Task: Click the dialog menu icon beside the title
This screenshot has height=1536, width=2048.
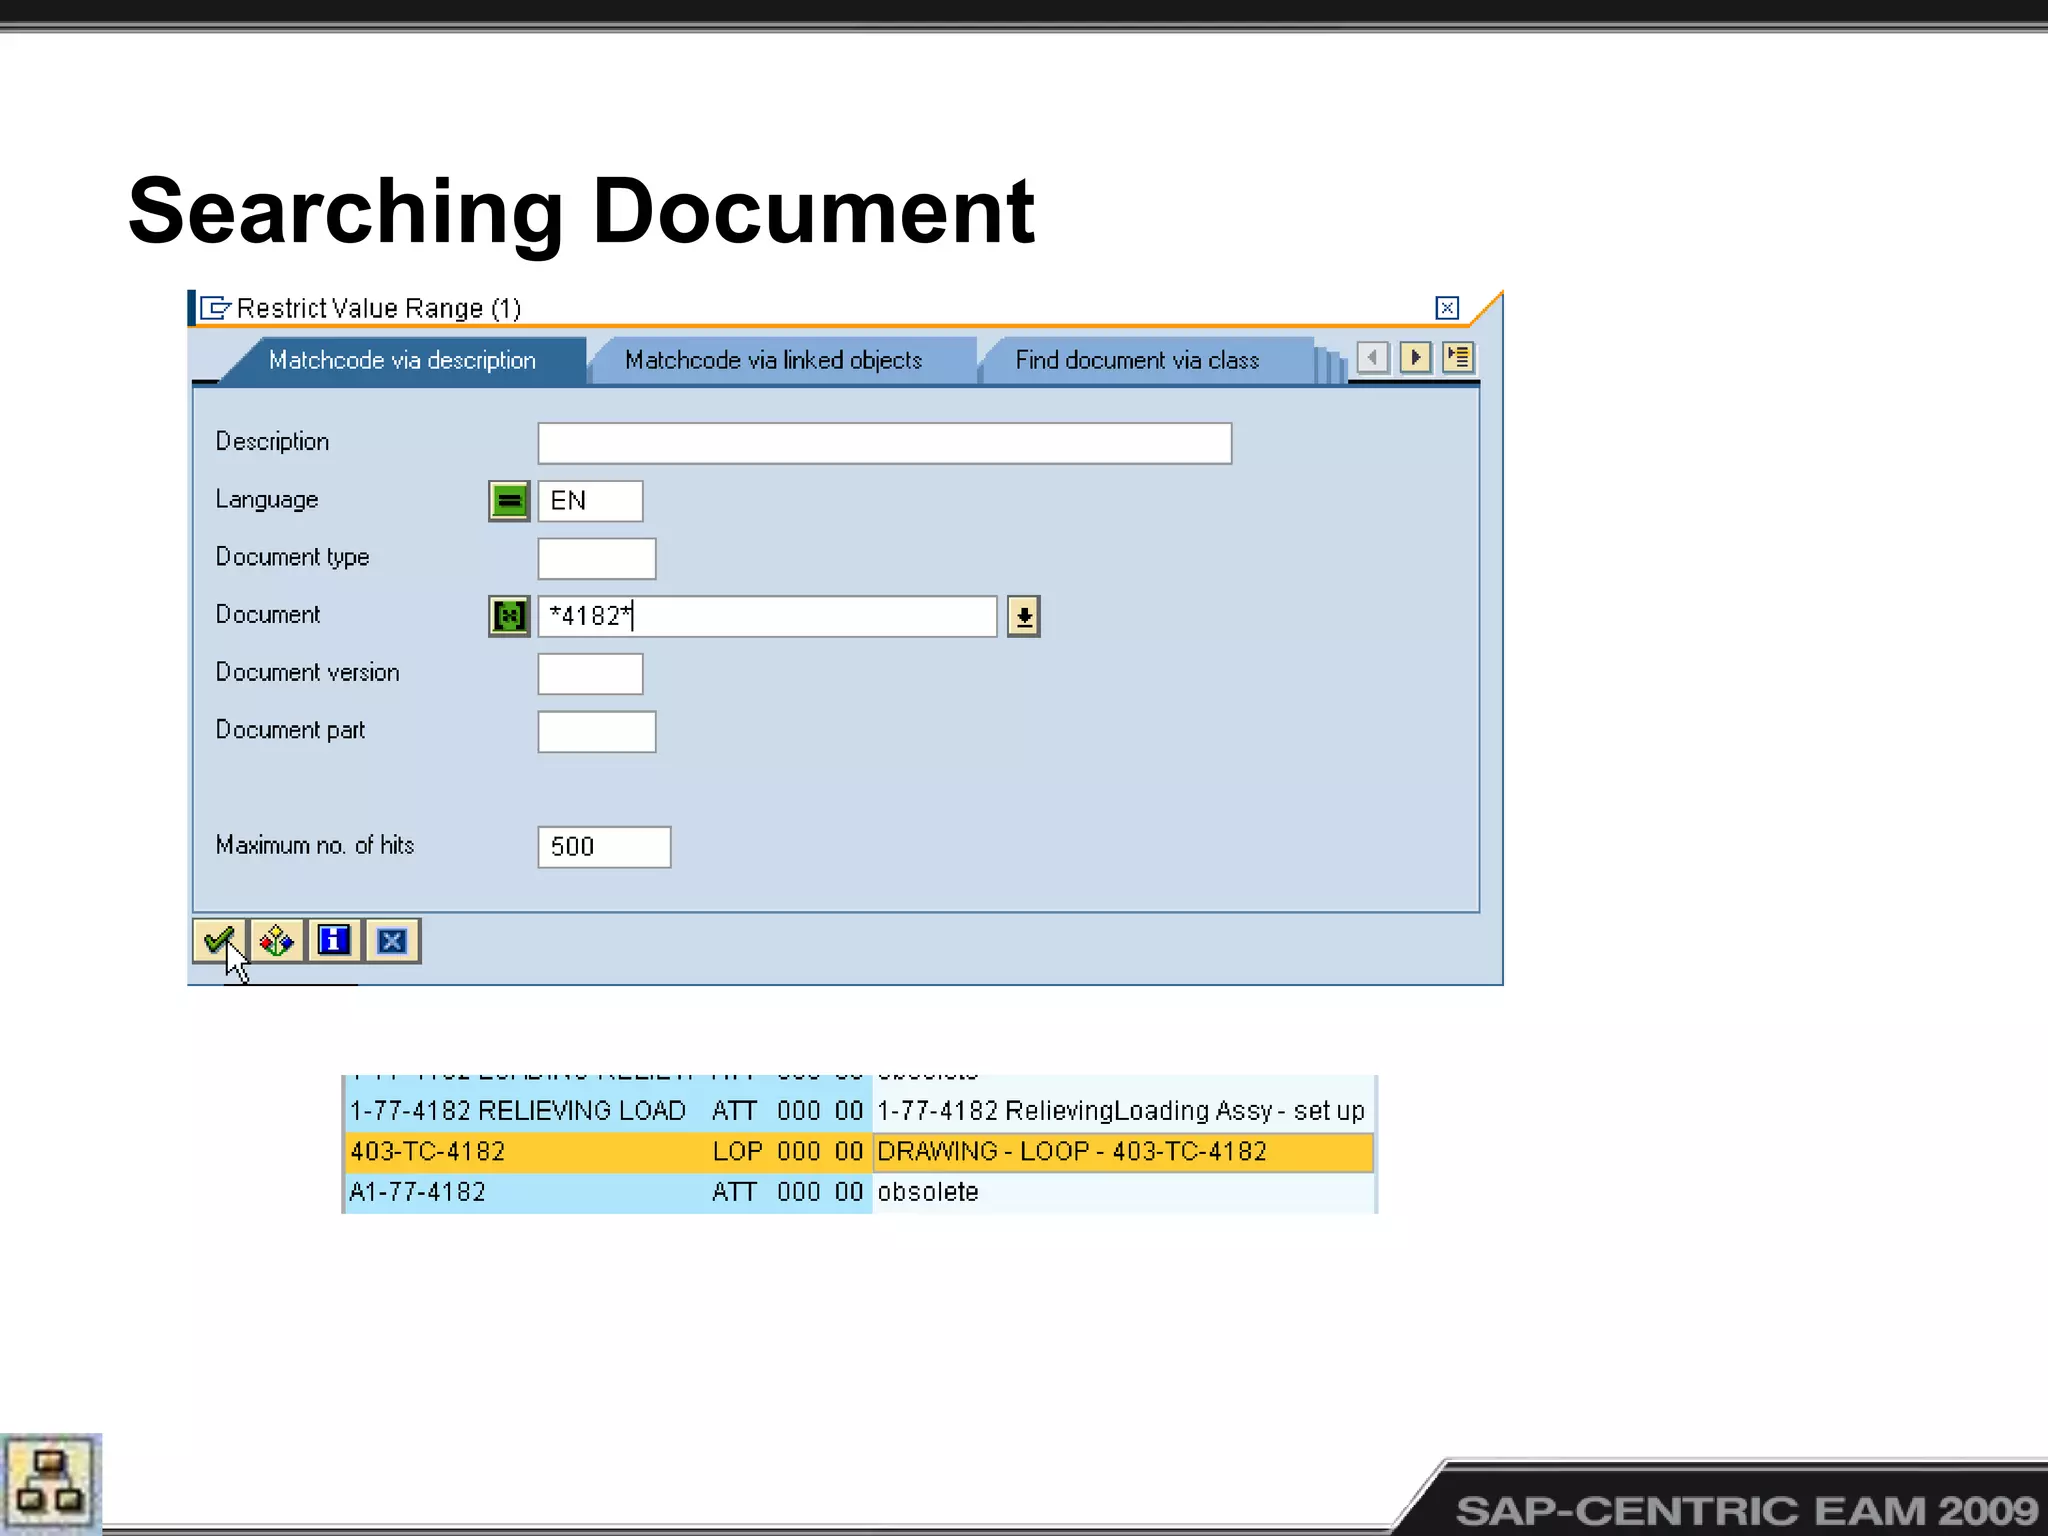Action: coord(215,308)
